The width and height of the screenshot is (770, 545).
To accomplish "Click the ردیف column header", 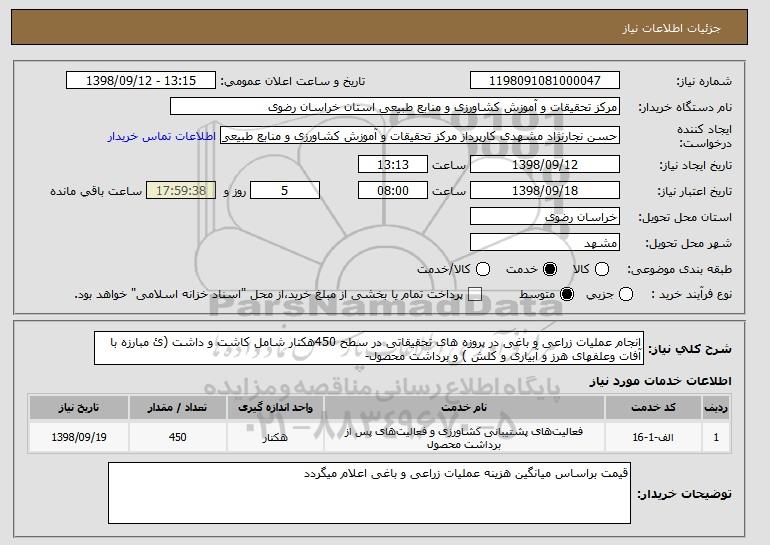I will [716, 408].
